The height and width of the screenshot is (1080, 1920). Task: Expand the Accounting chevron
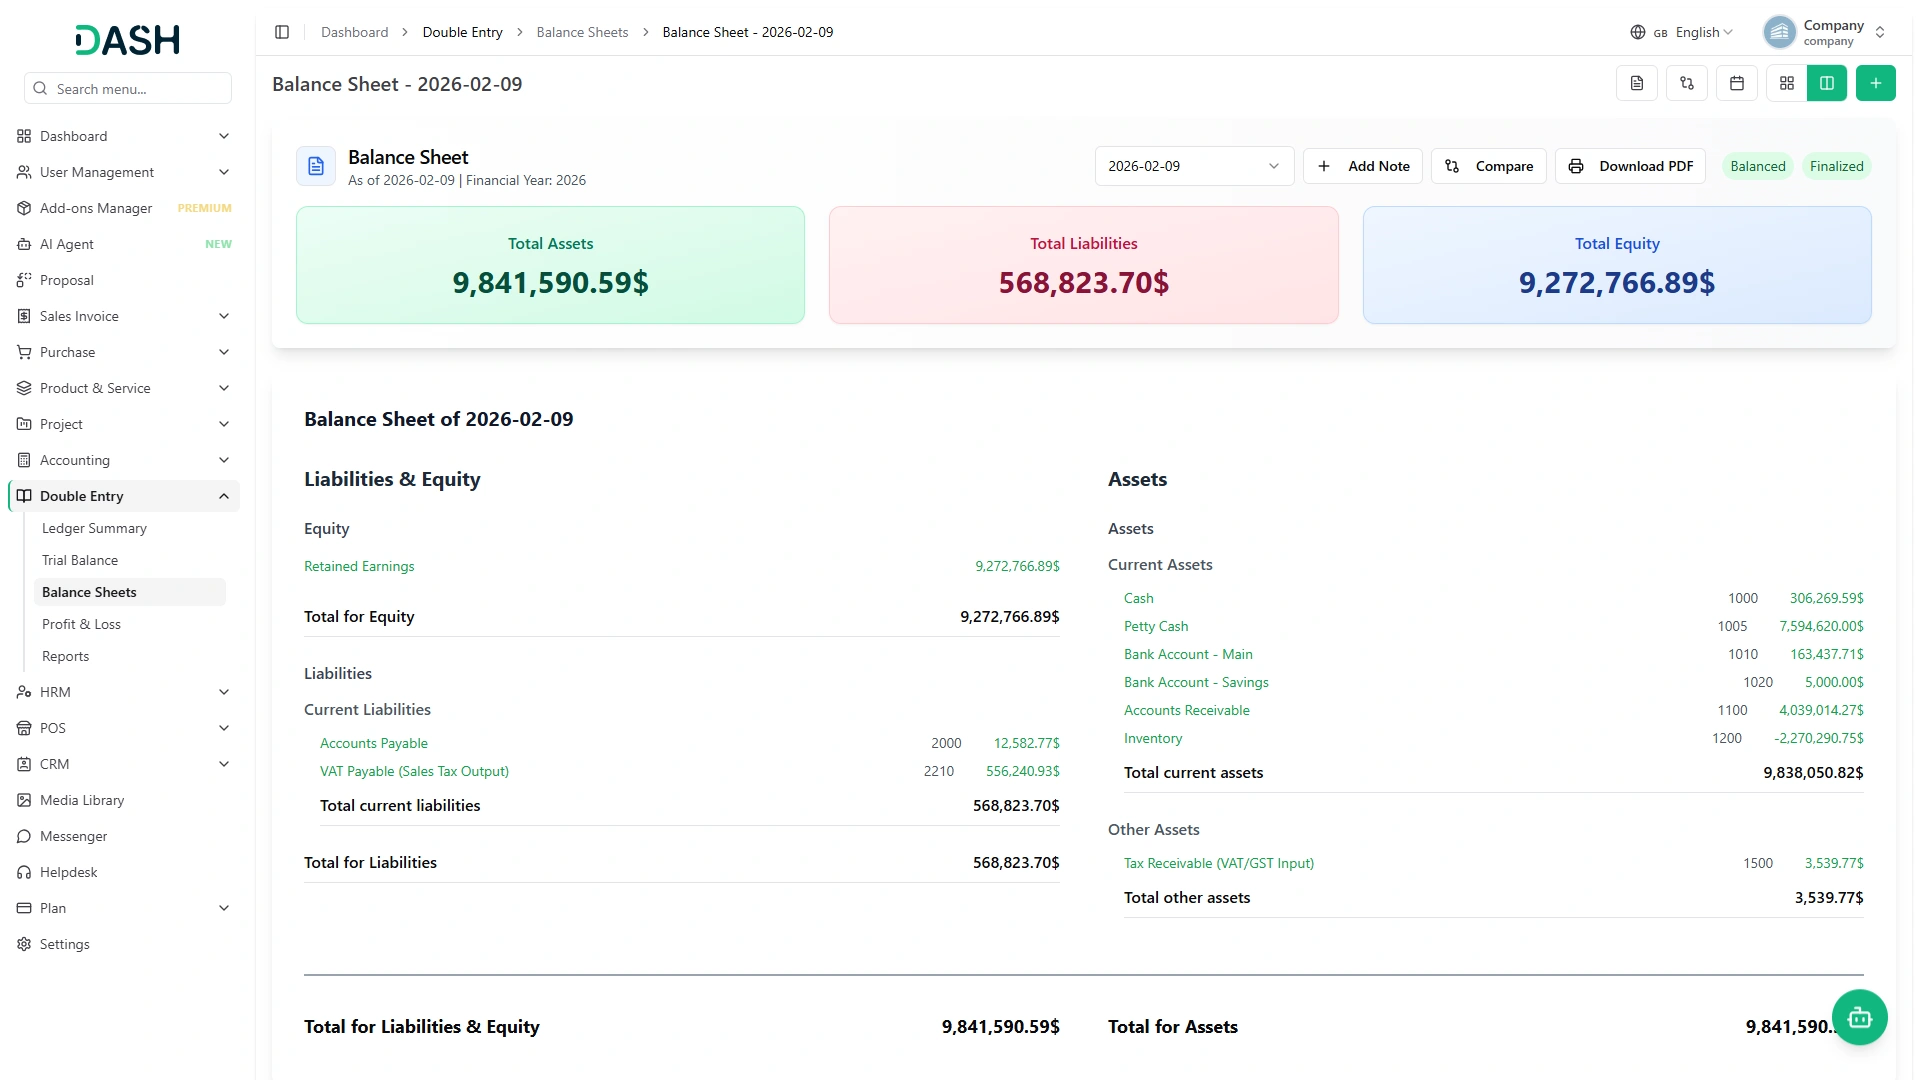click(224, 460)
